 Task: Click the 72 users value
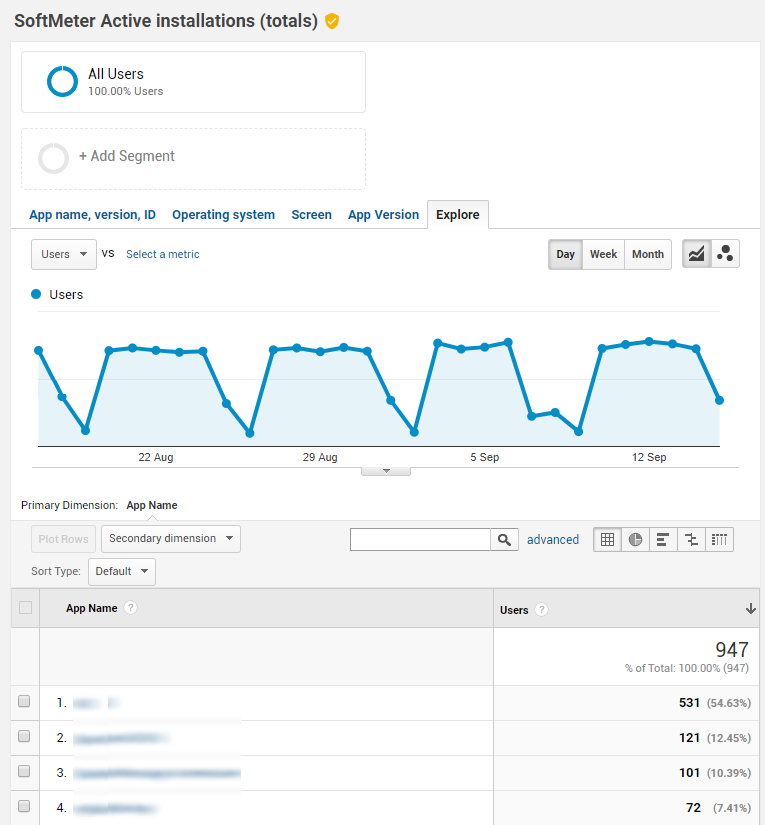(x=693, y=808)
